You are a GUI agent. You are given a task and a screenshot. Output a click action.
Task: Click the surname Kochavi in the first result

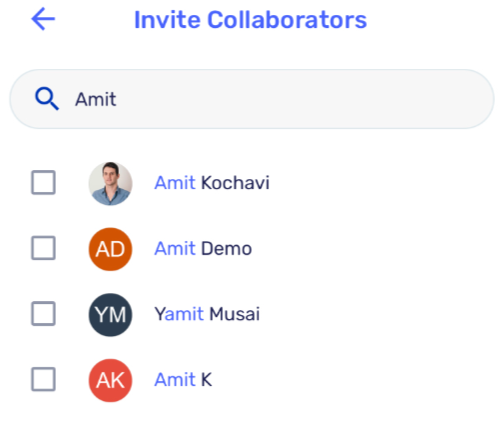coord(235,183)
